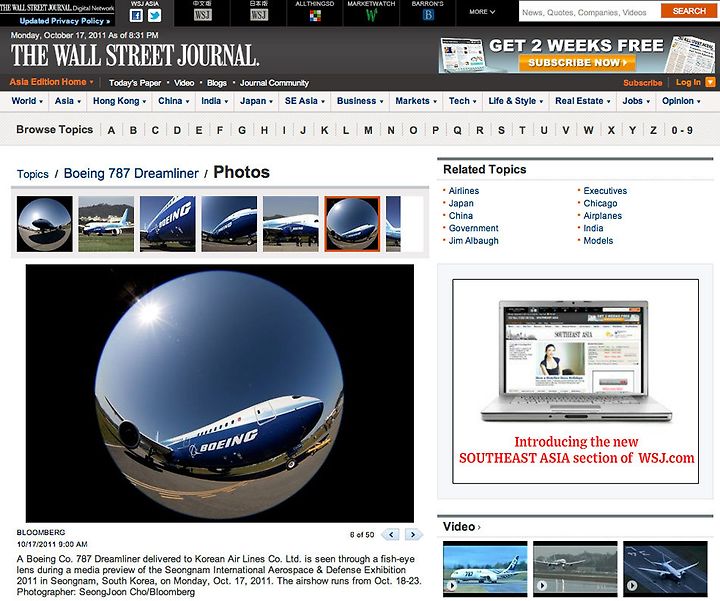Click the Southeast Asia section advertisement

coord(575,381)
